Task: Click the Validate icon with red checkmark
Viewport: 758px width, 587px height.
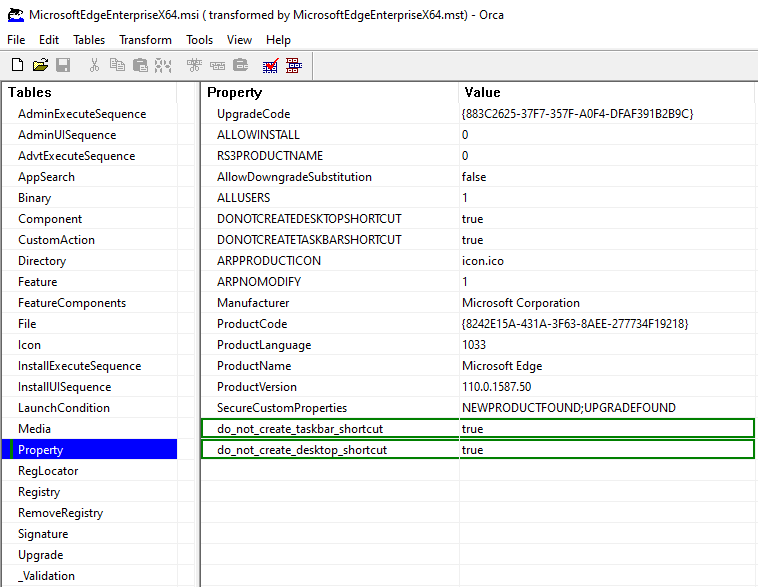Action: 270,65
